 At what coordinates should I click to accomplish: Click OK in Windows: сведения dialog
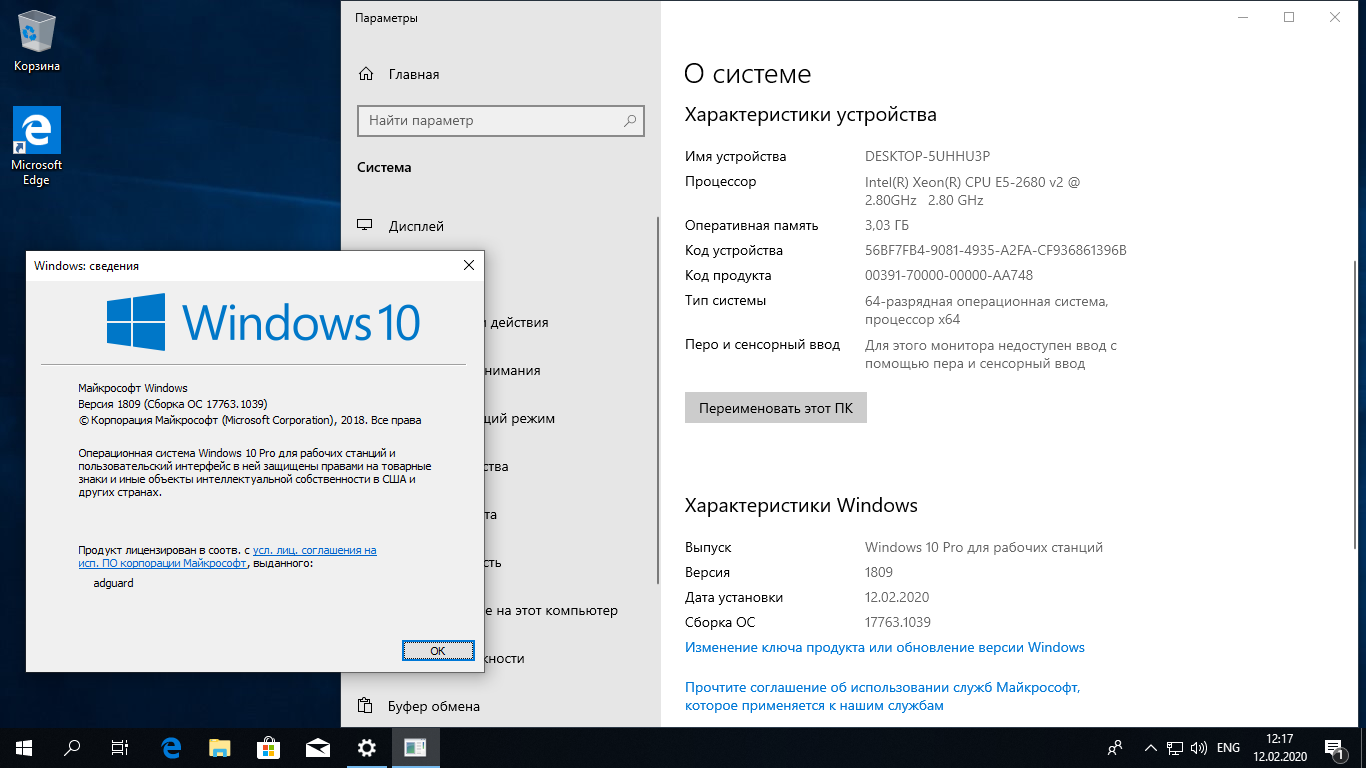point(438,650)
